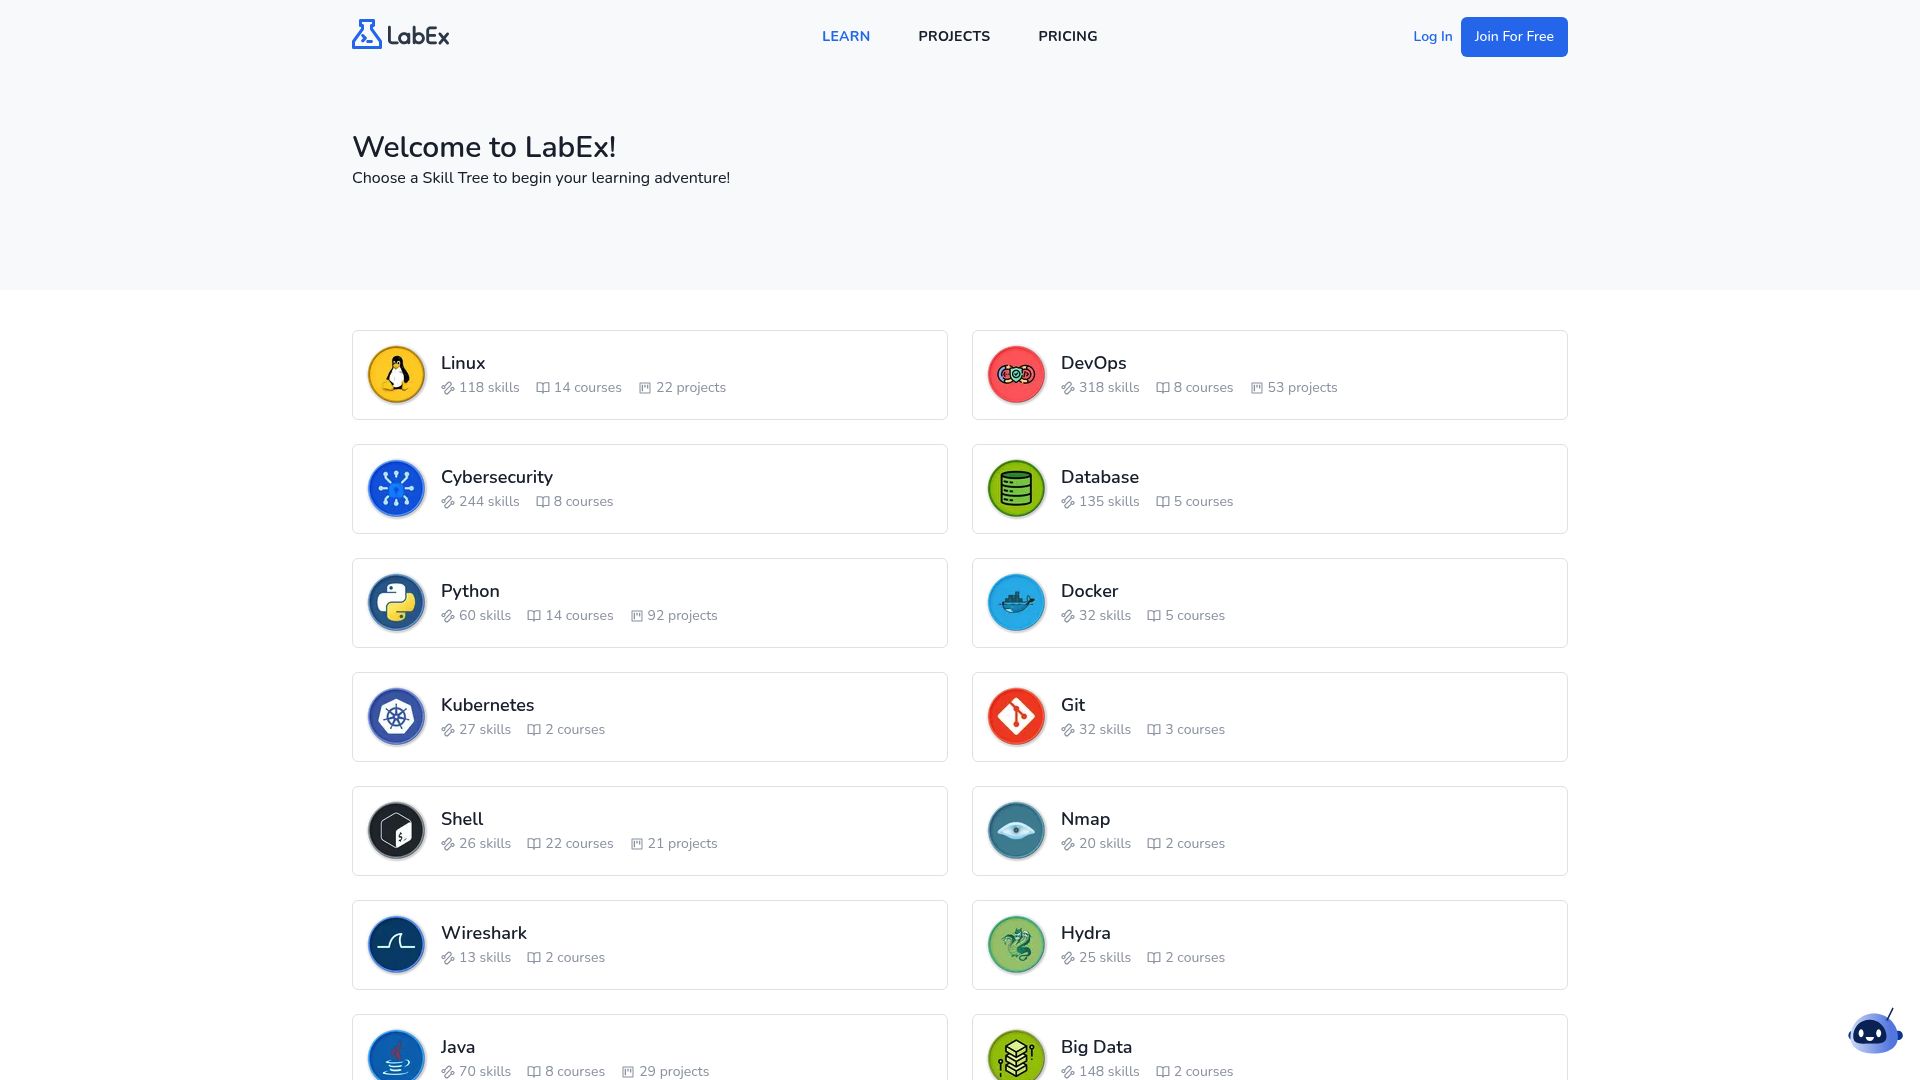This screenshot has width=1920, height=1080.
Task: Open the PRICING page
Action: coord(1067,36)
